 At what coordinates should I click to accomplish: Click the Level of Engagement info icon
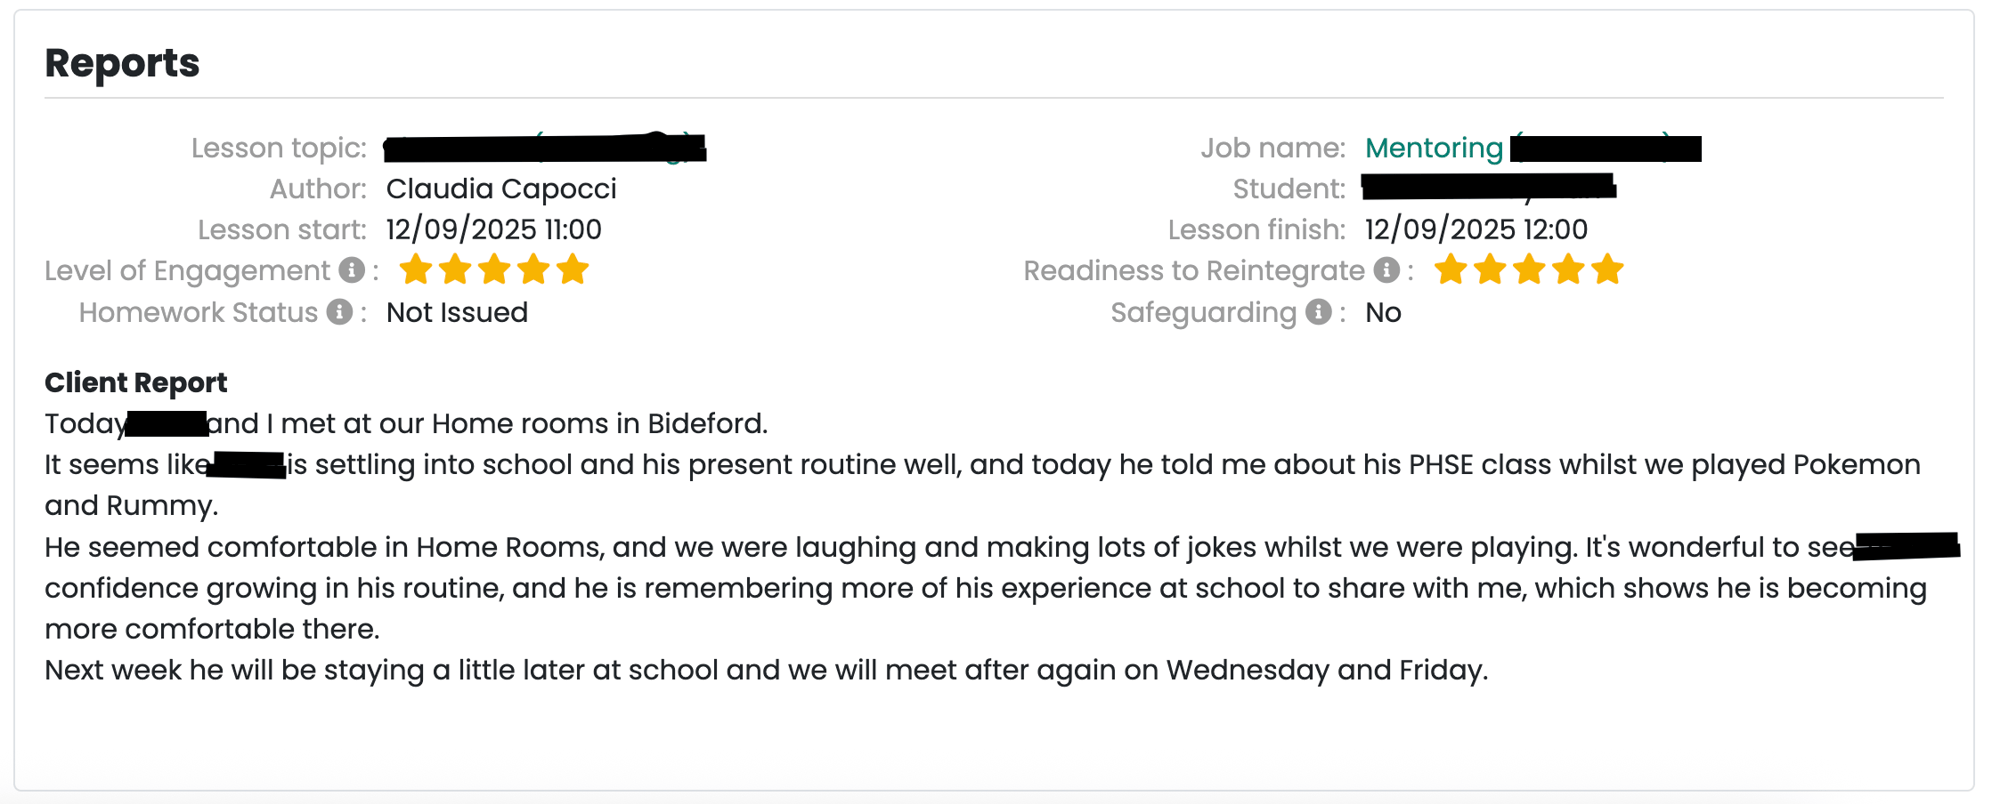pyautogui.click(x=351, y=270)
